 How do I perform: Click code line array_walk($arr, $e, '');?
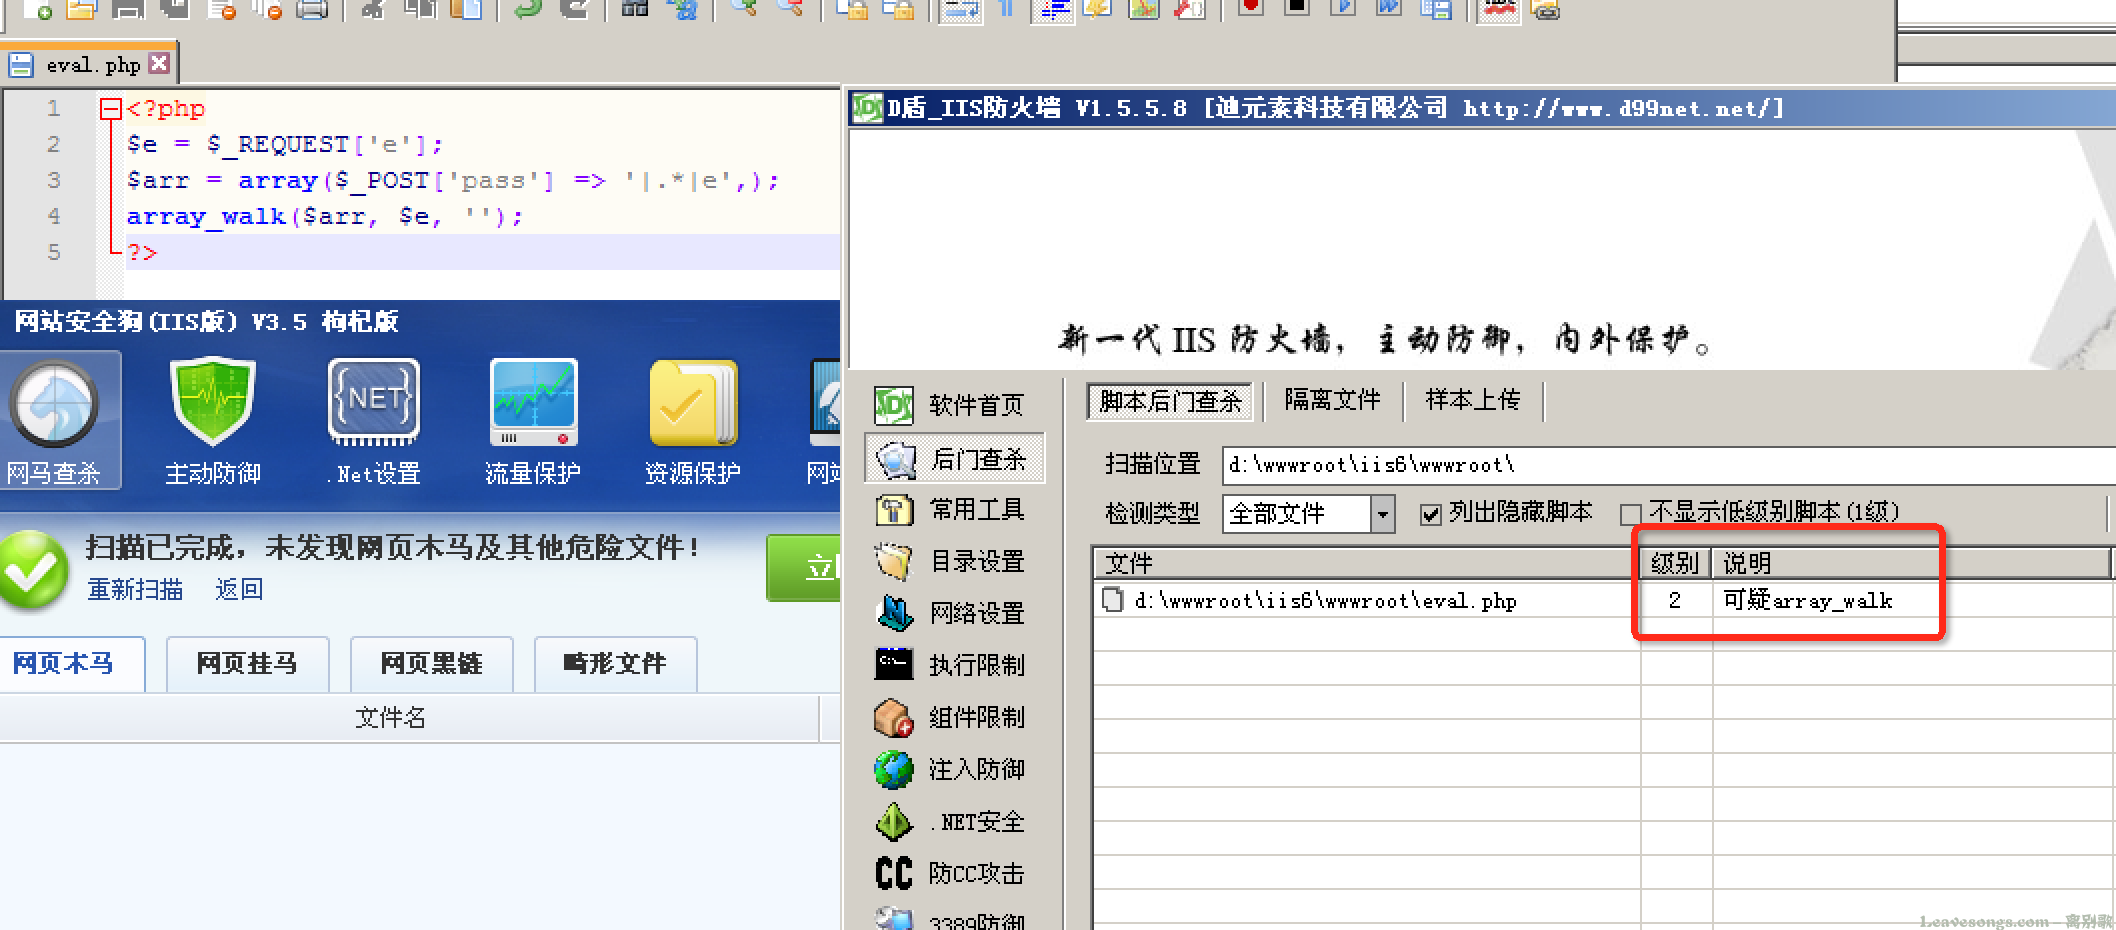pyautogui.click(x=325, y=217)
